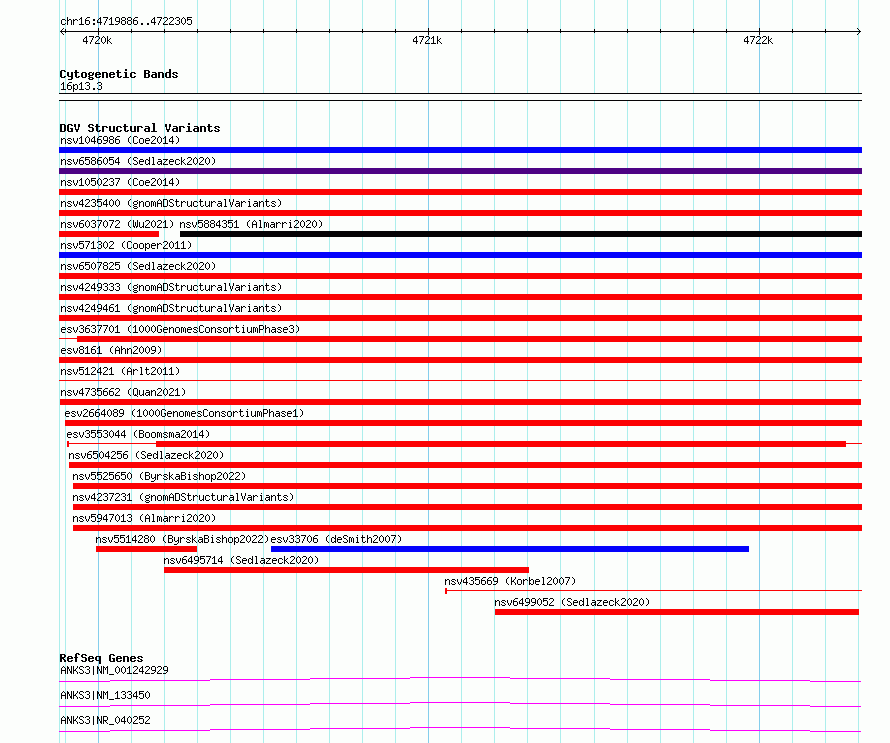Open esv3553044 (Boomsma2014) variant label

[x=138, y=434]
